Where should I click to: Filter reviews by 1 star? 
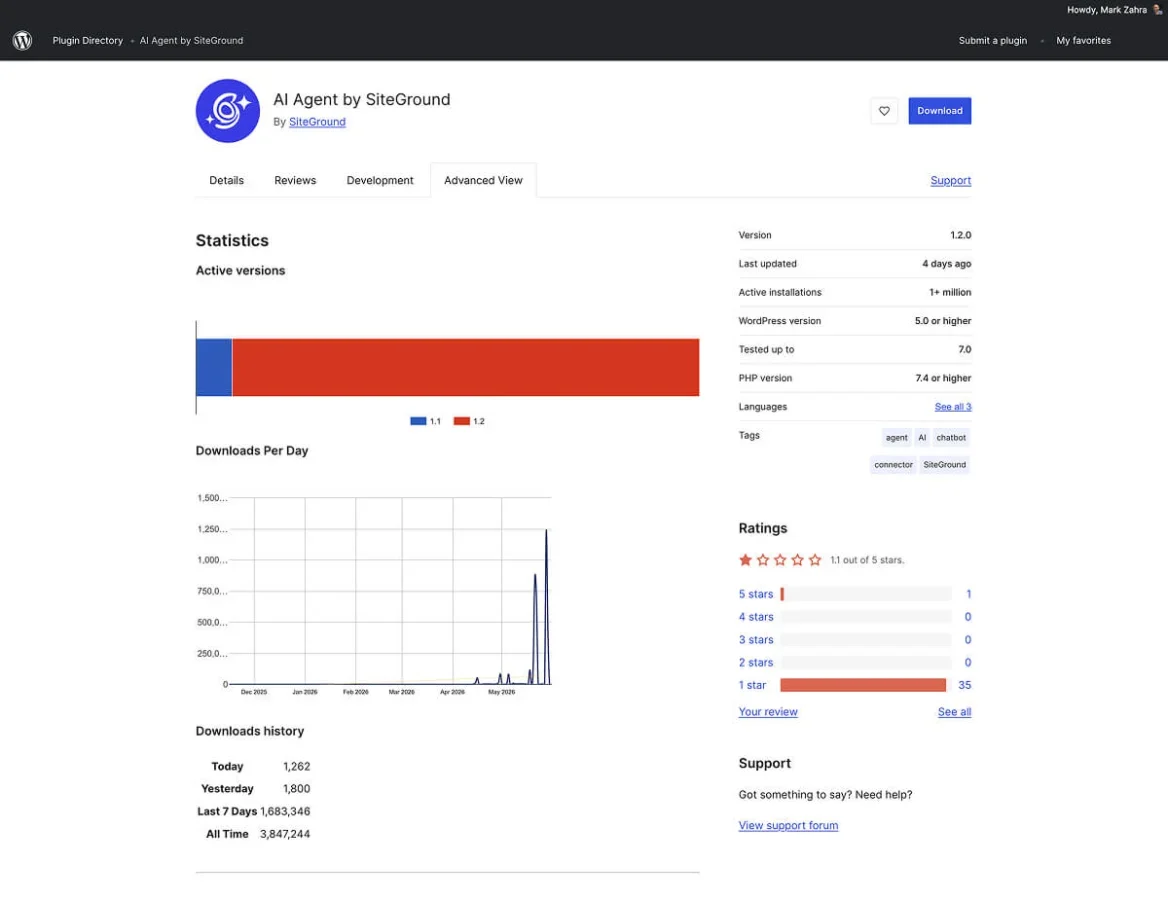point(752,685)
